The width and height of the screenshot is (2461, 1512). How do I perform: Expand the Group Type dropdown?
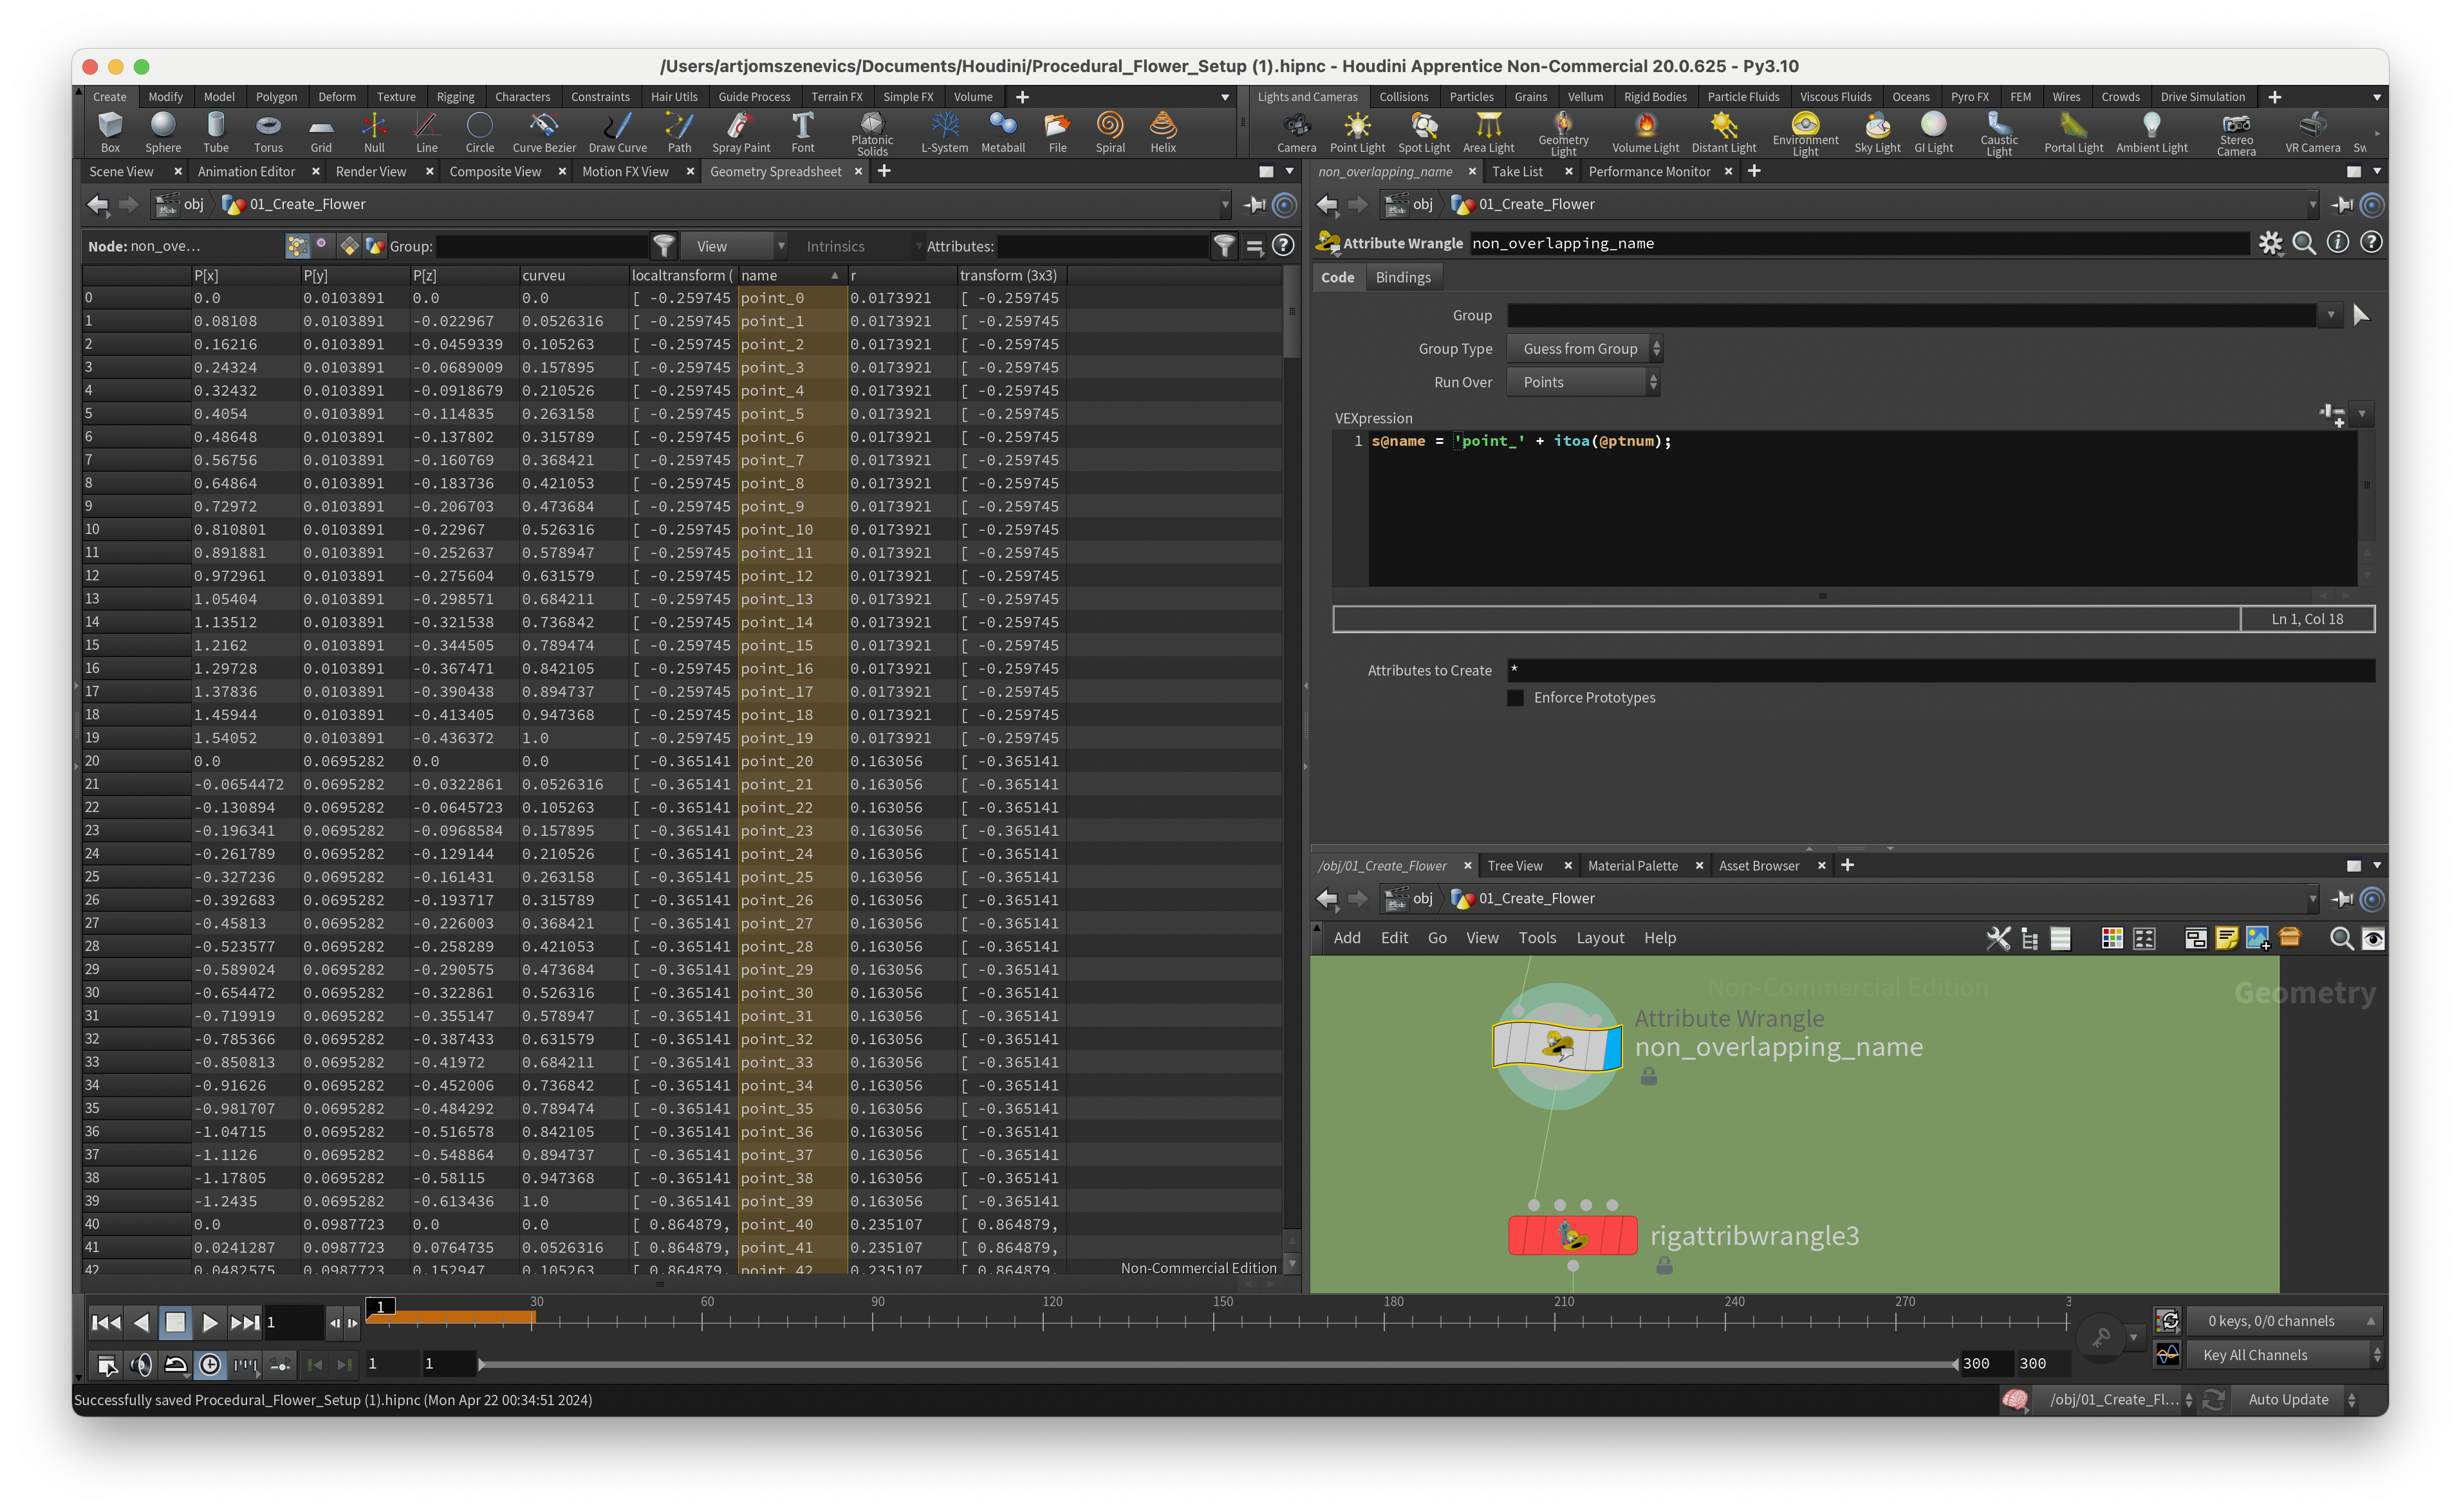point(1585,349)
